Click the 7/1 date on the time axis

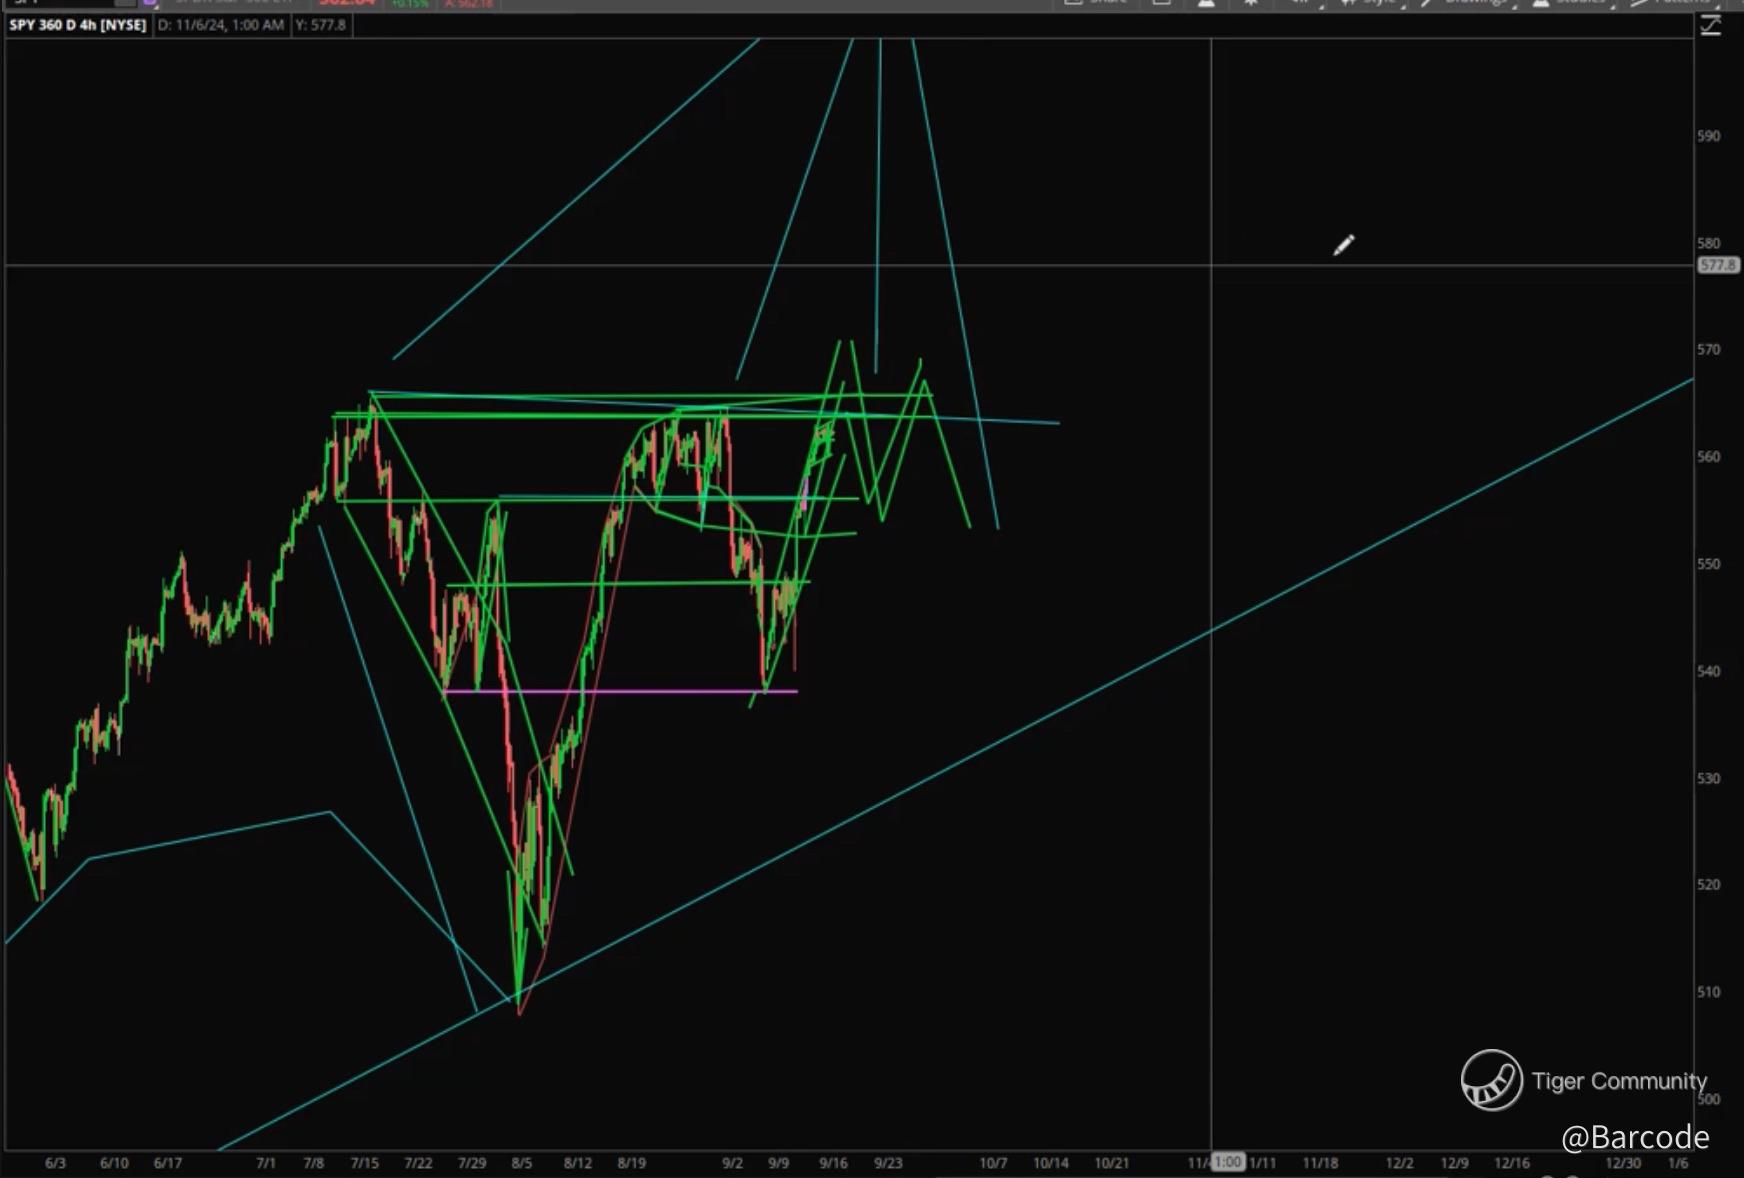tap(266, 1163)
